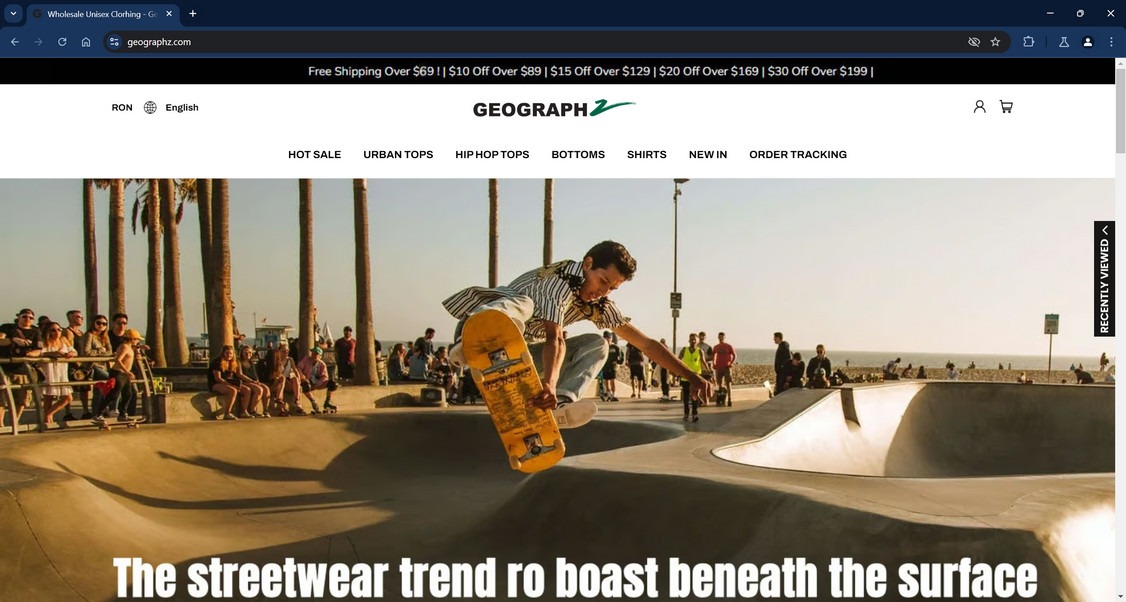Open NEW IN menu
The width and height of the screenshot is (1126, 602).
tap(708, 154)
